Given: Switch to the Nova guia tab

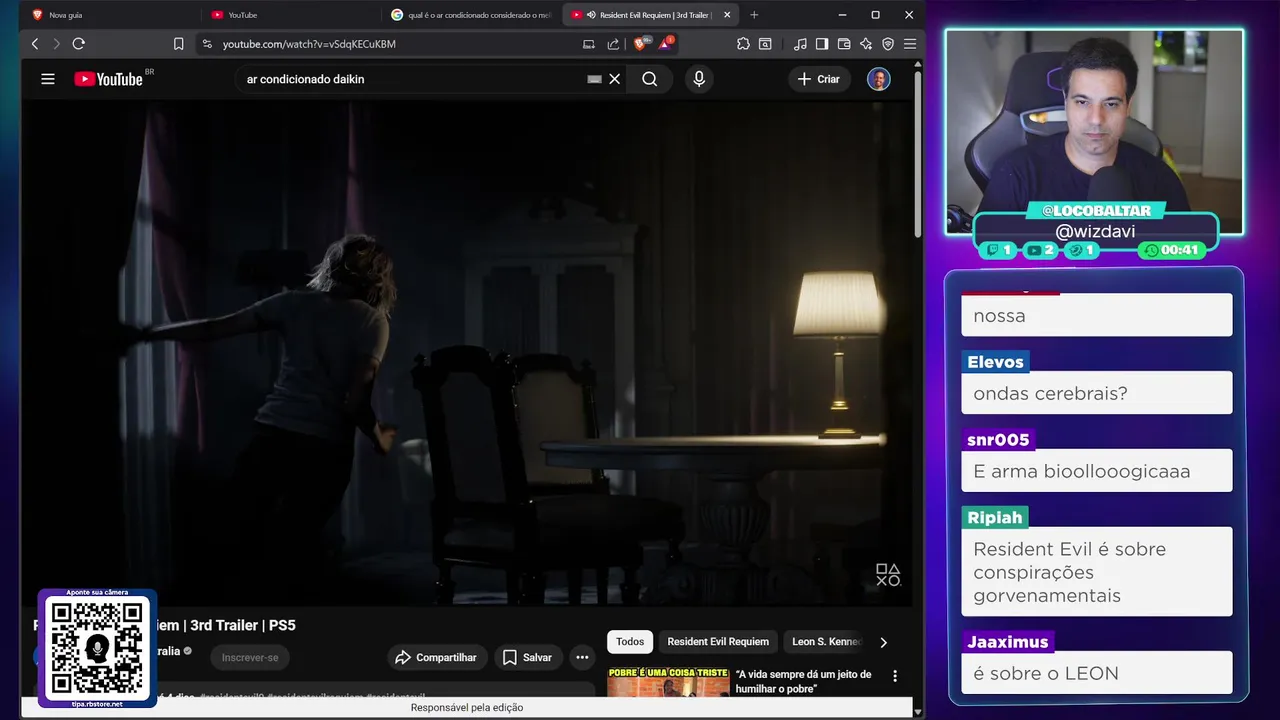Looking at the screenshot, I should pos(110,15).
